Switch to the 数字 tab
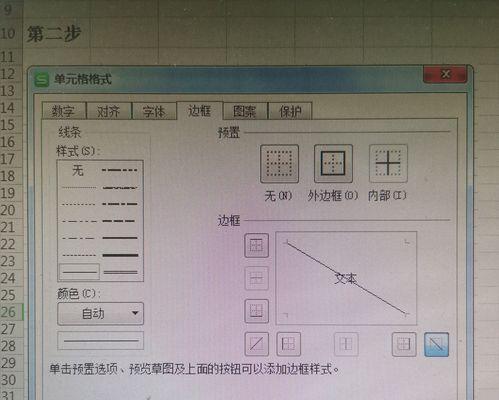Image resolution: width=499 pixels, height=400 pixels. click(x=64, y=111)
